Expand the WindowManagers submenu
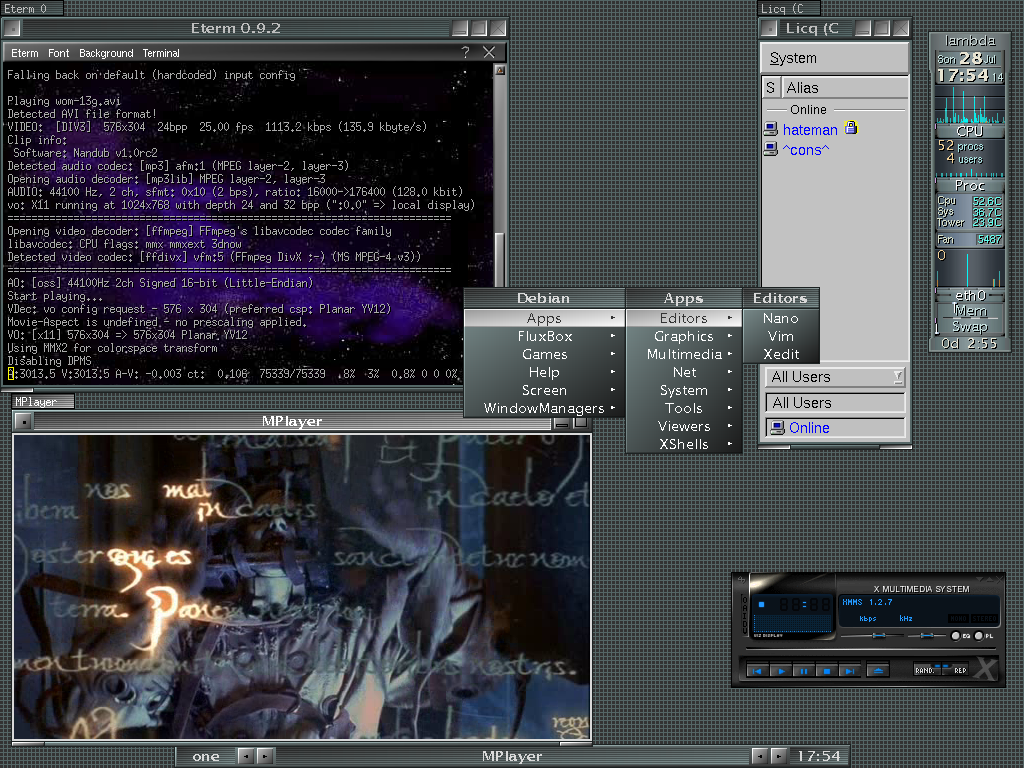 pos(543,408)
